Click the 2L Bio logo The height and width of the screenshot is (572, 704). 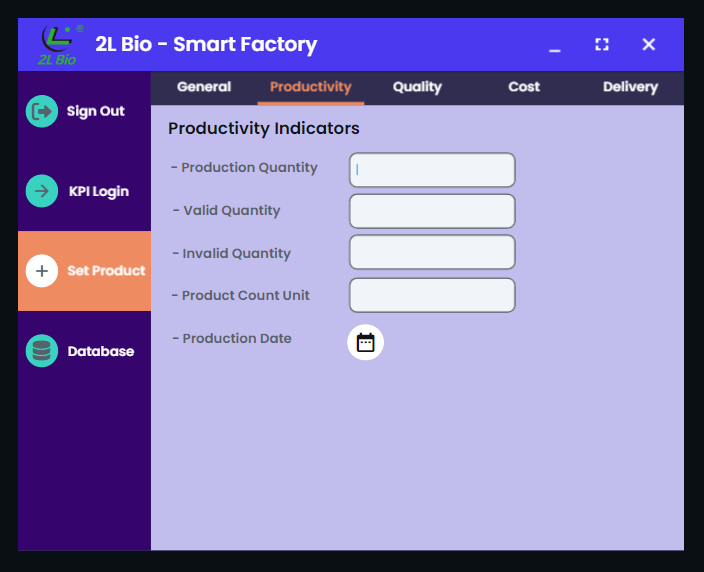(x=60, y=45)
